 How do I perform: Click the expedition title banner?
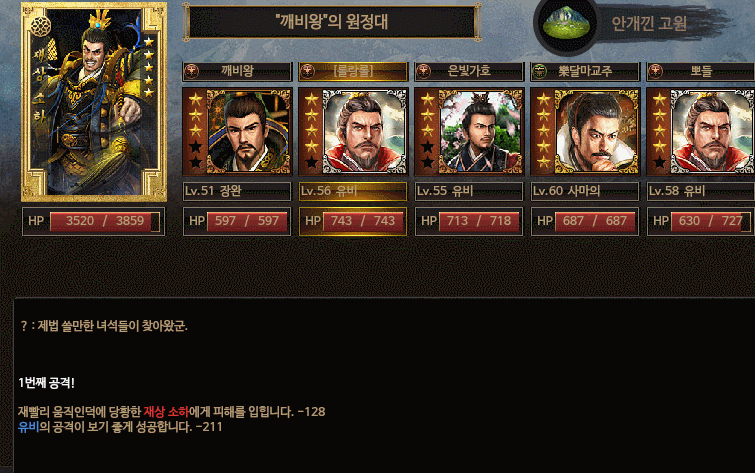click(x=332, y=22)
